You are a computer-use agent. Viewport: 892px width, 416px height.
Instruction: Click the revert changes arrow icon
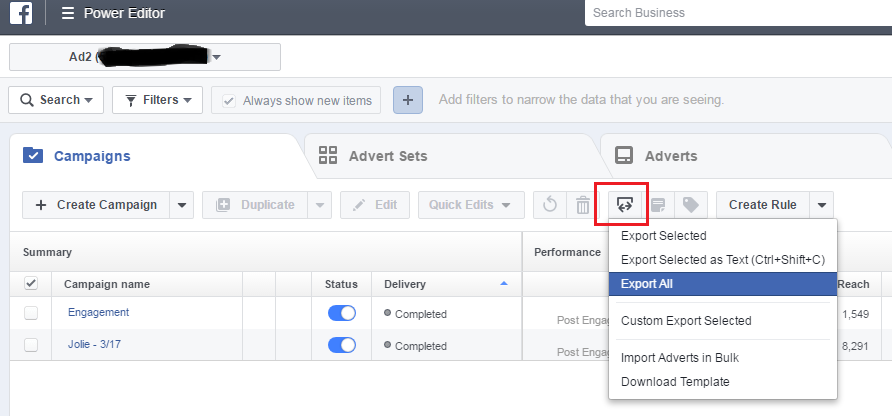[550, 205]
